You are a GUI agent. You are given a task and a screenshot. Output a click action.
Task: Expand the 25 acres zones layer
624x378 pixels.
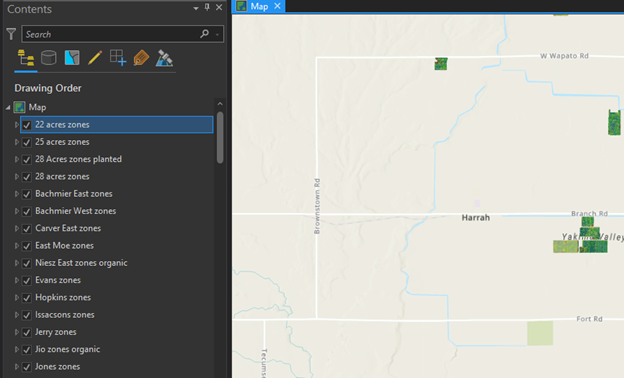point(16,142)
